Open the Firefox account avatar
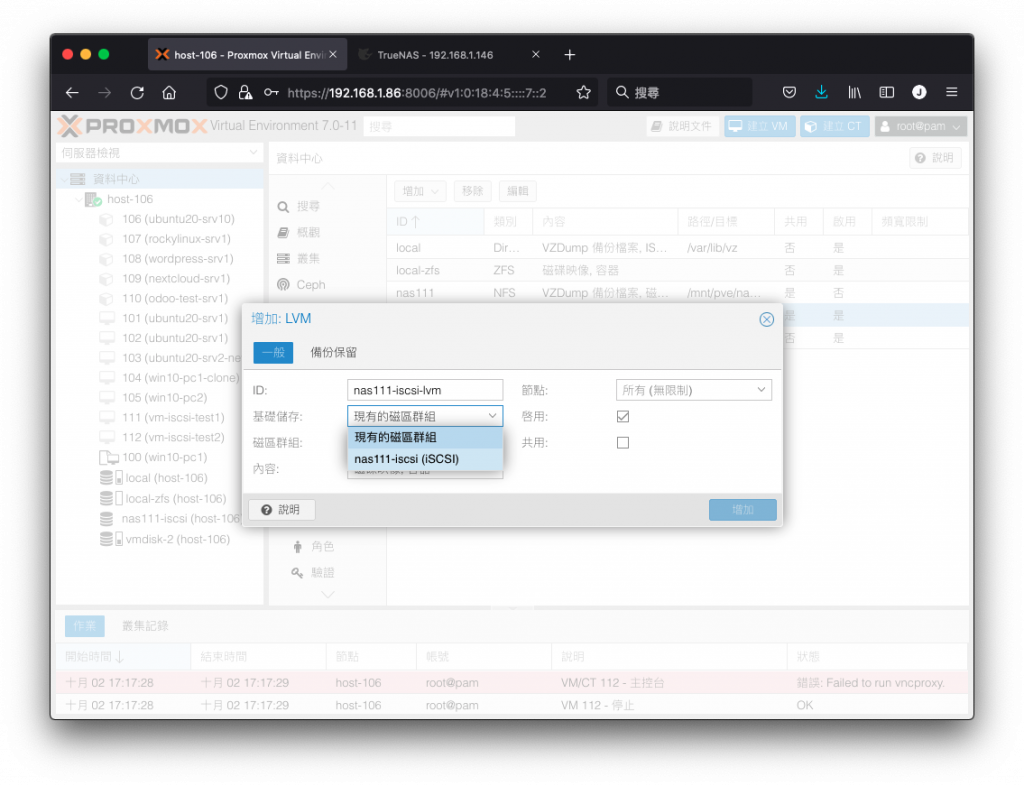This screenshot has width=1024, height=786. [919, 92]
